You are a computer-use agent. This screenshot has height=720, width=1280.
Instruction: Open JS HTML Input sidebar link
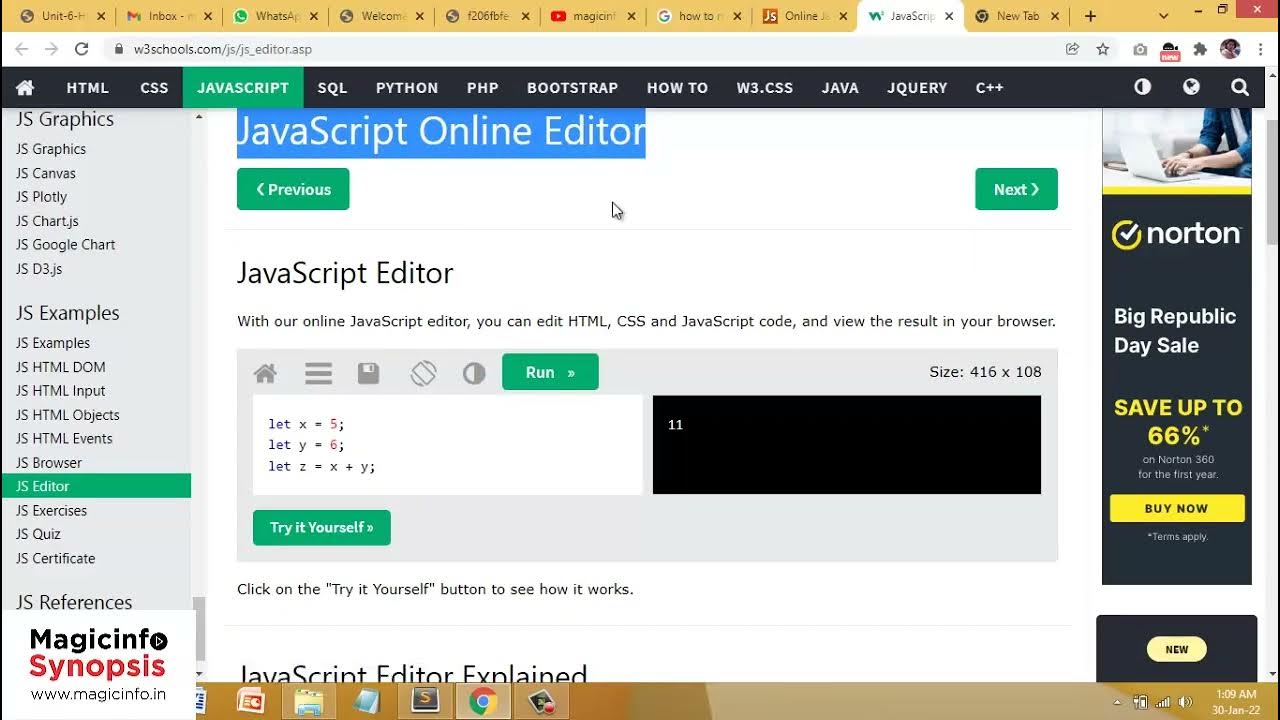(60, 391)
